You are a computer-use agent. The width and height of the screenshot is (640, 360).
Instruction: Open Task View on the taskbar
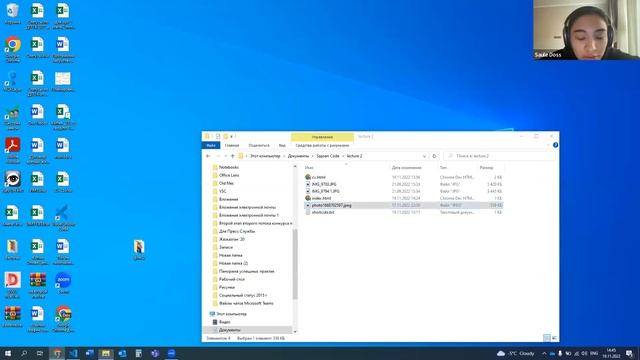pos(40,353)
